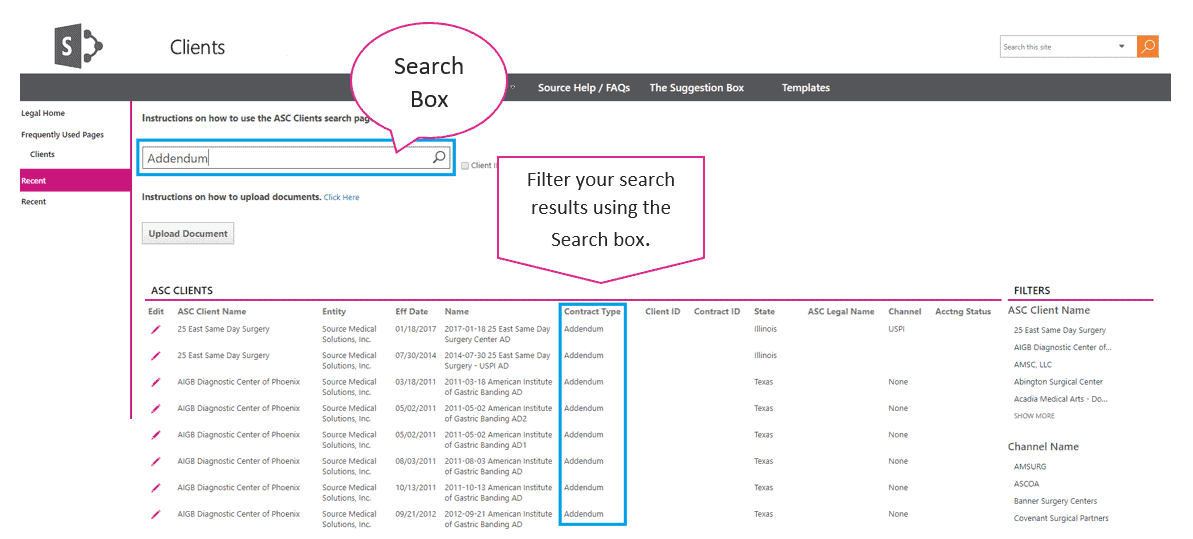1193x539 pixels.
Task: Filter by ASCOA channel
Action: pos(1026,483)
